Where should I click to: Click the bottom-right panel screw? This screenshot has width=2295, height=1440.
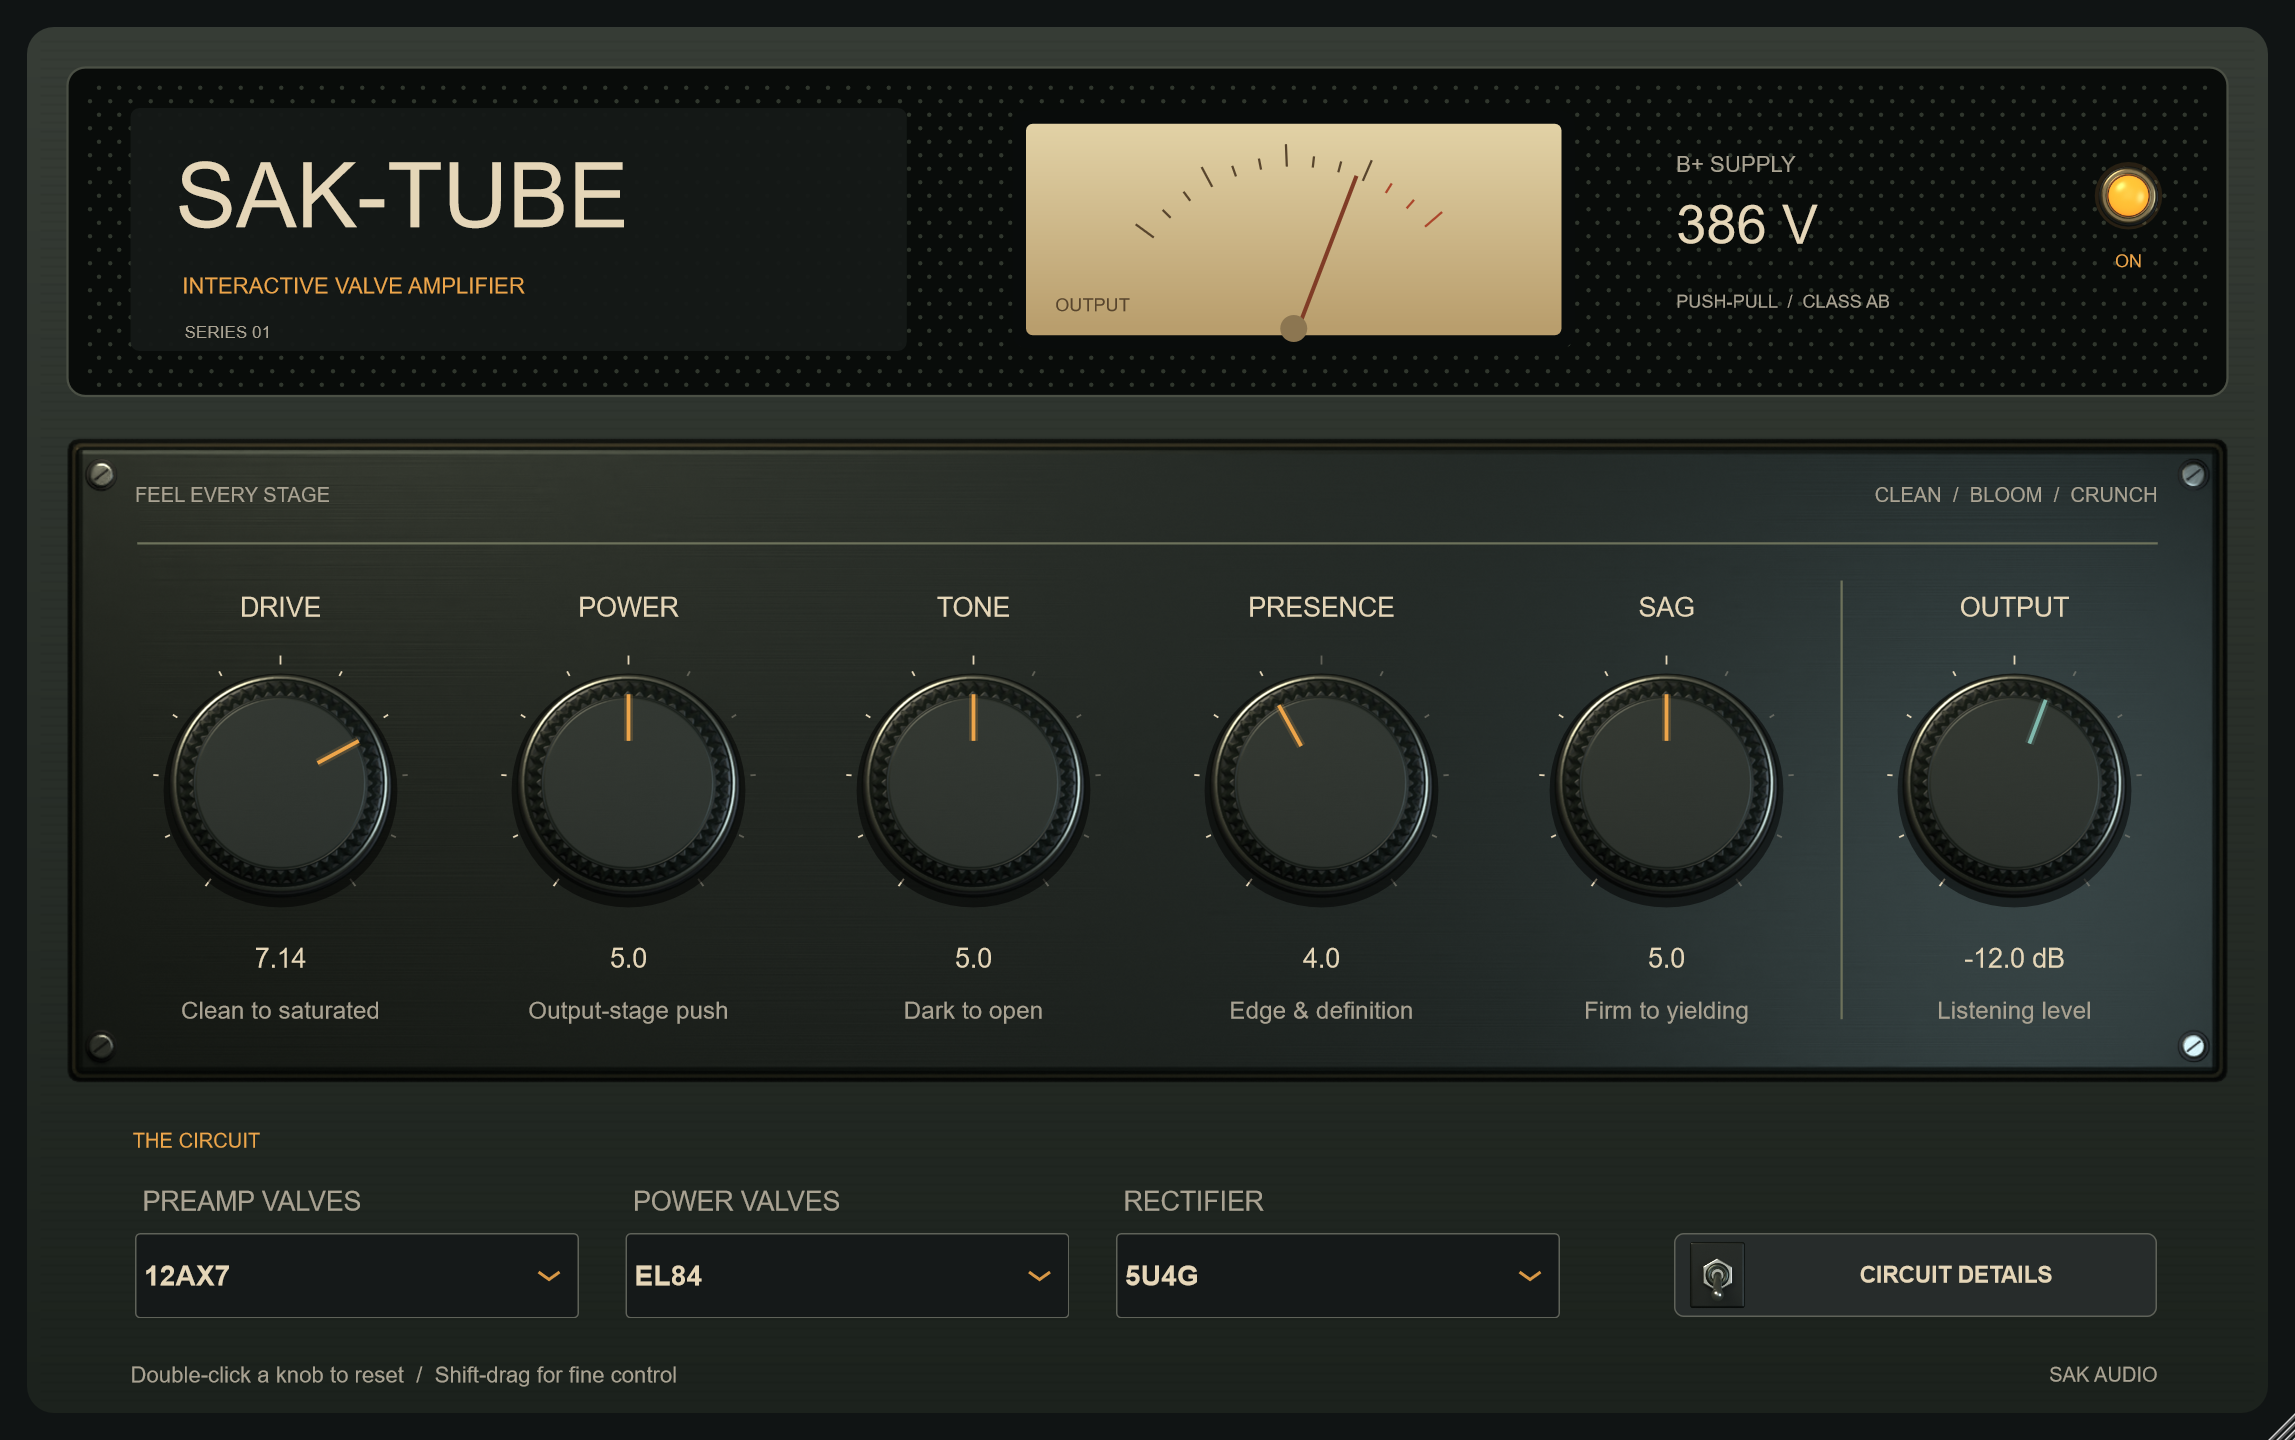[2193, 1046]
